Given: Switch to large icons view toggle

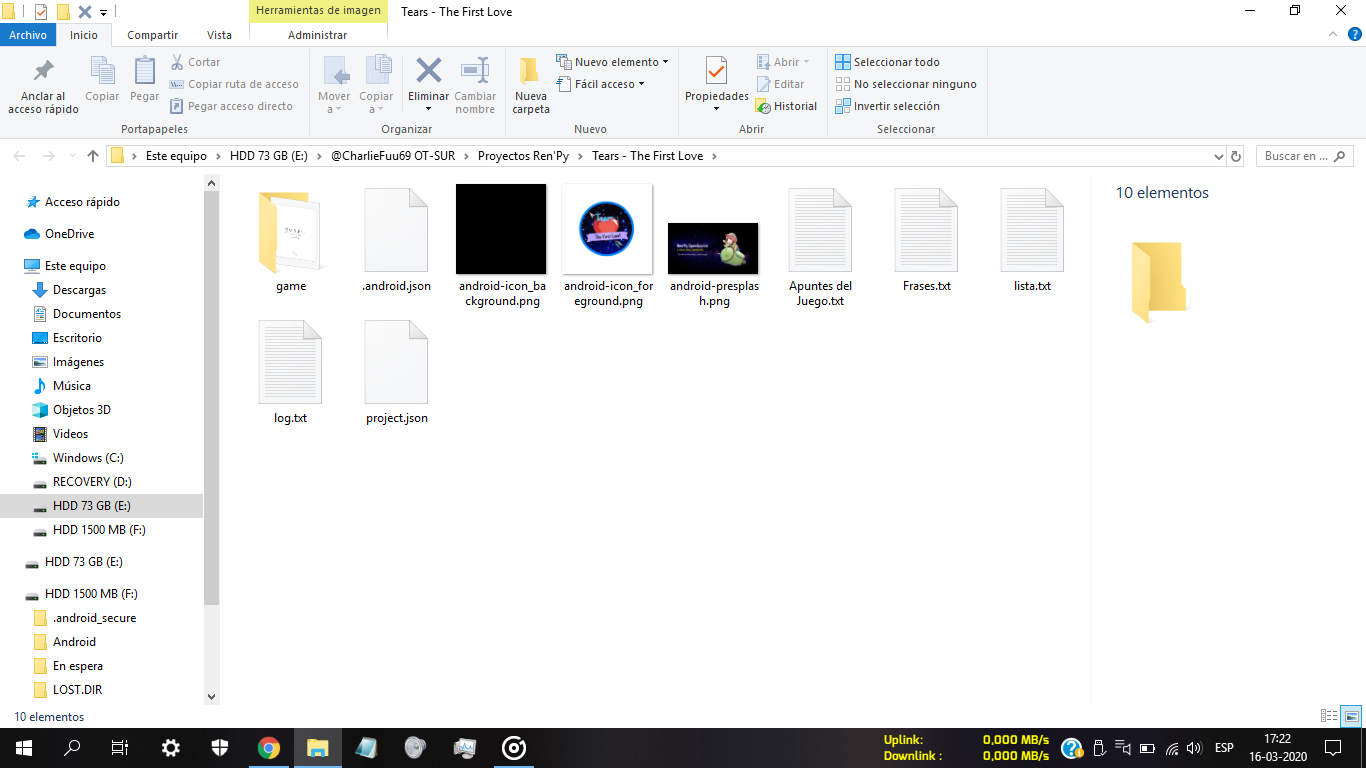Looking at the screenshot, I should tap(1351, 716).
